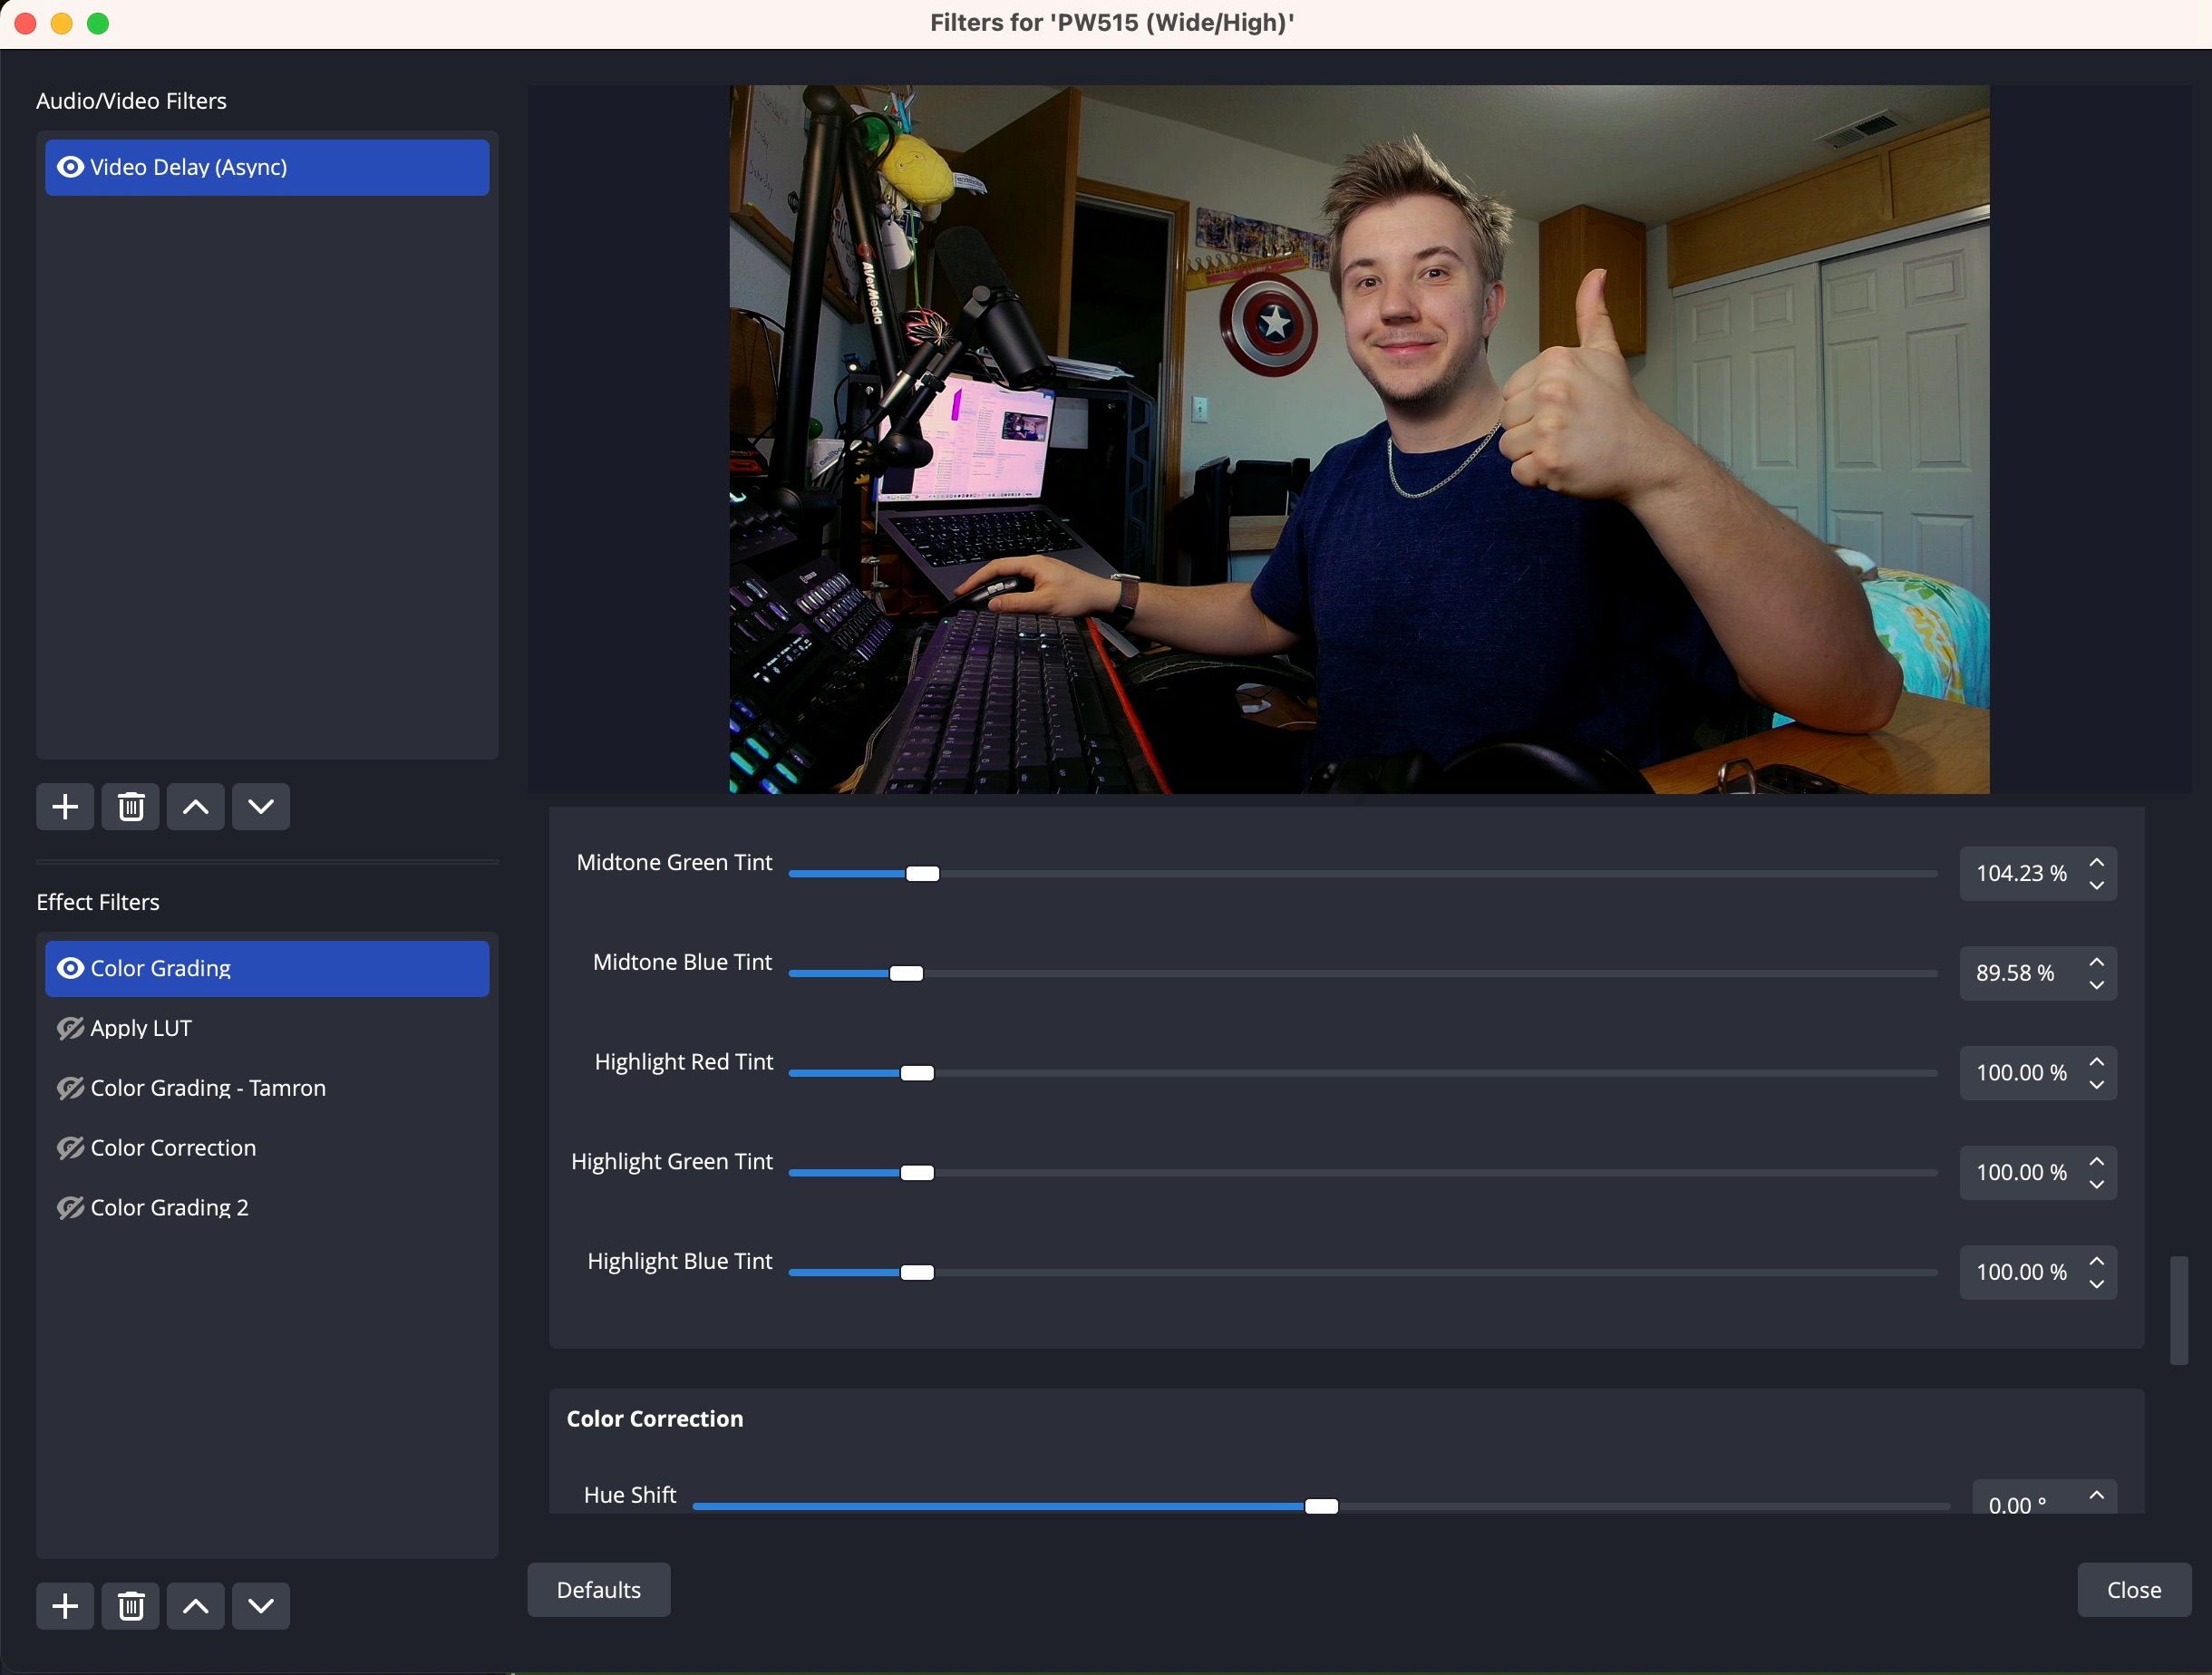Move the selected audio filter up

(195, 806)
